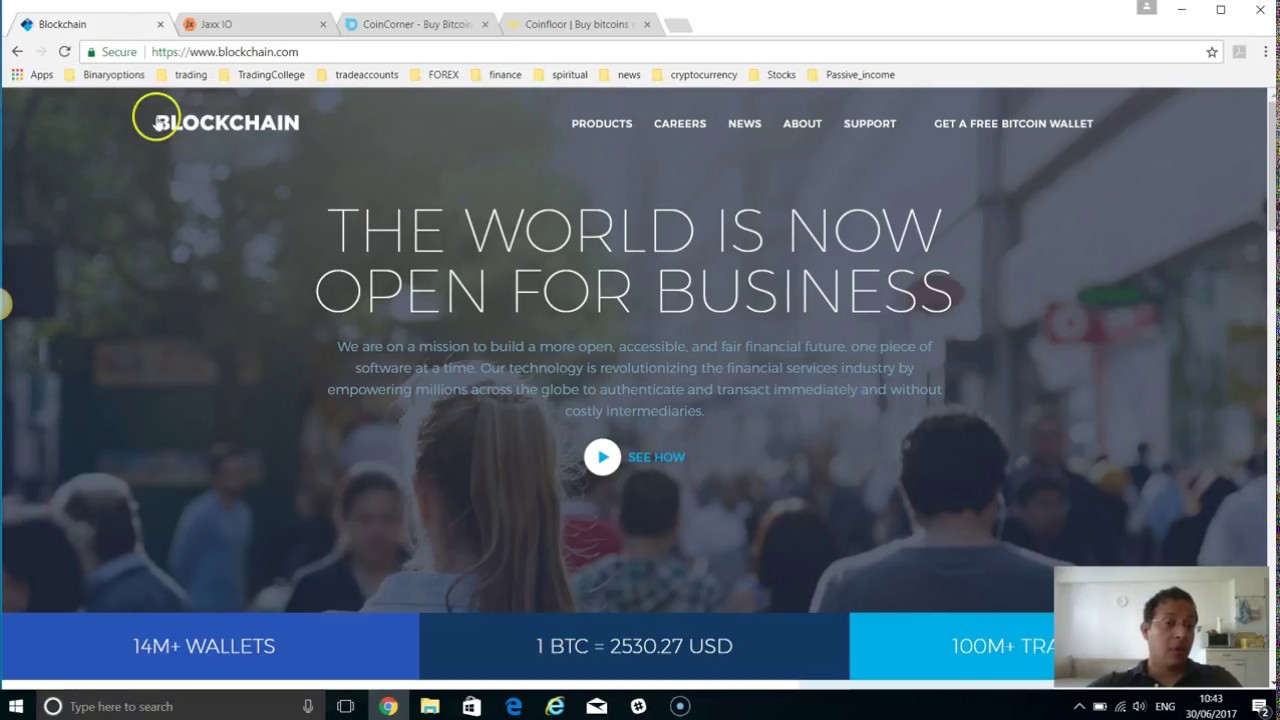1280x720 pixels.
Task: Open the FOREX bookmark folder
Action: [x=433, y=75]
